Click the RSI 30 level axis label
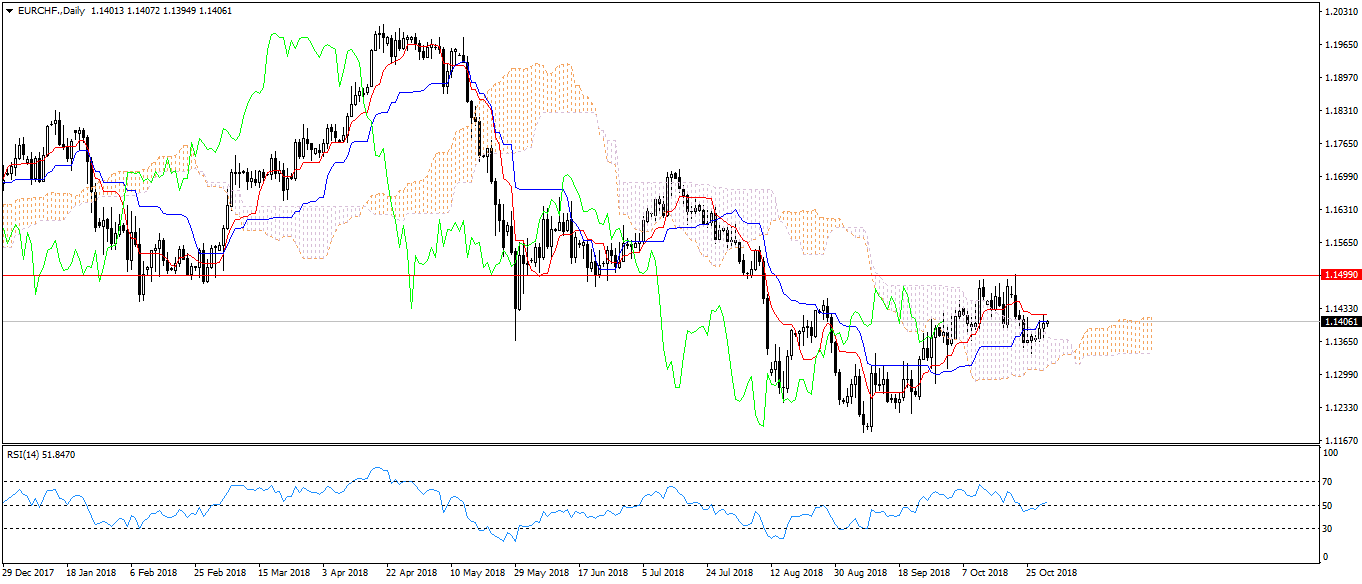The image size is (1362, 584). click(1328, 529)
